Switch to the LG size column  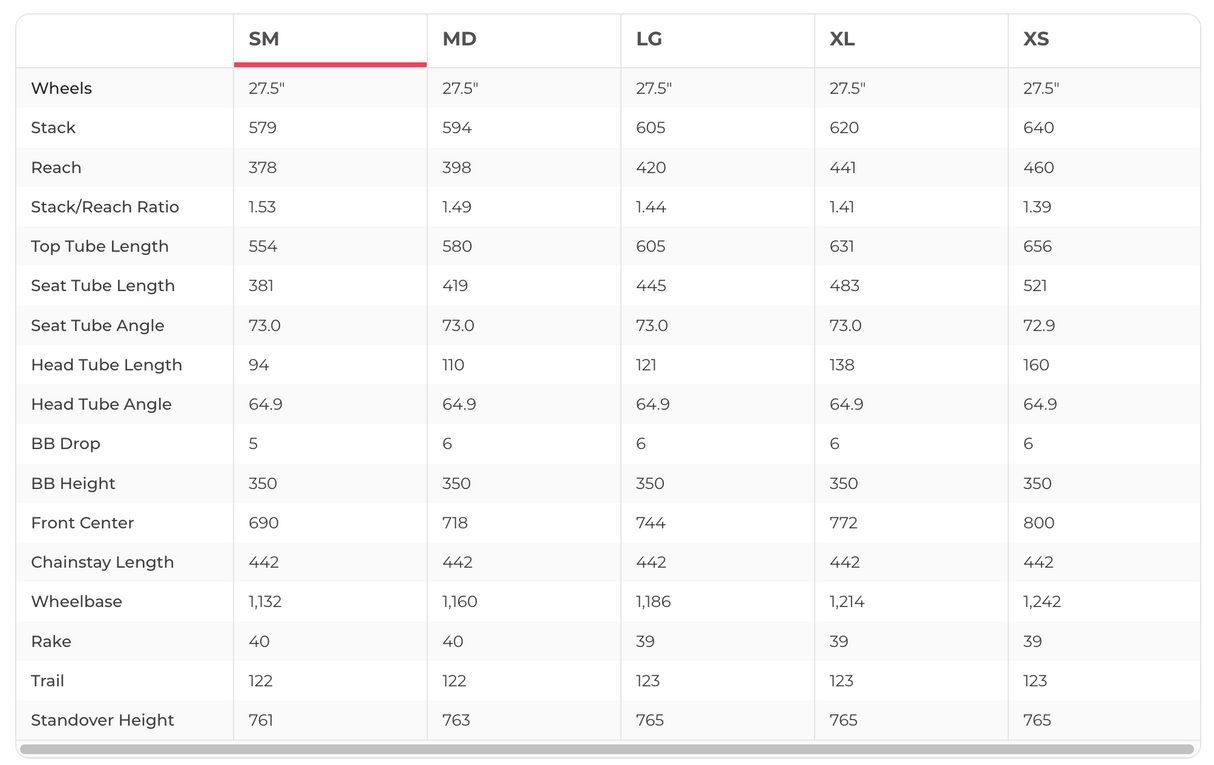click(x=649, y=40)
